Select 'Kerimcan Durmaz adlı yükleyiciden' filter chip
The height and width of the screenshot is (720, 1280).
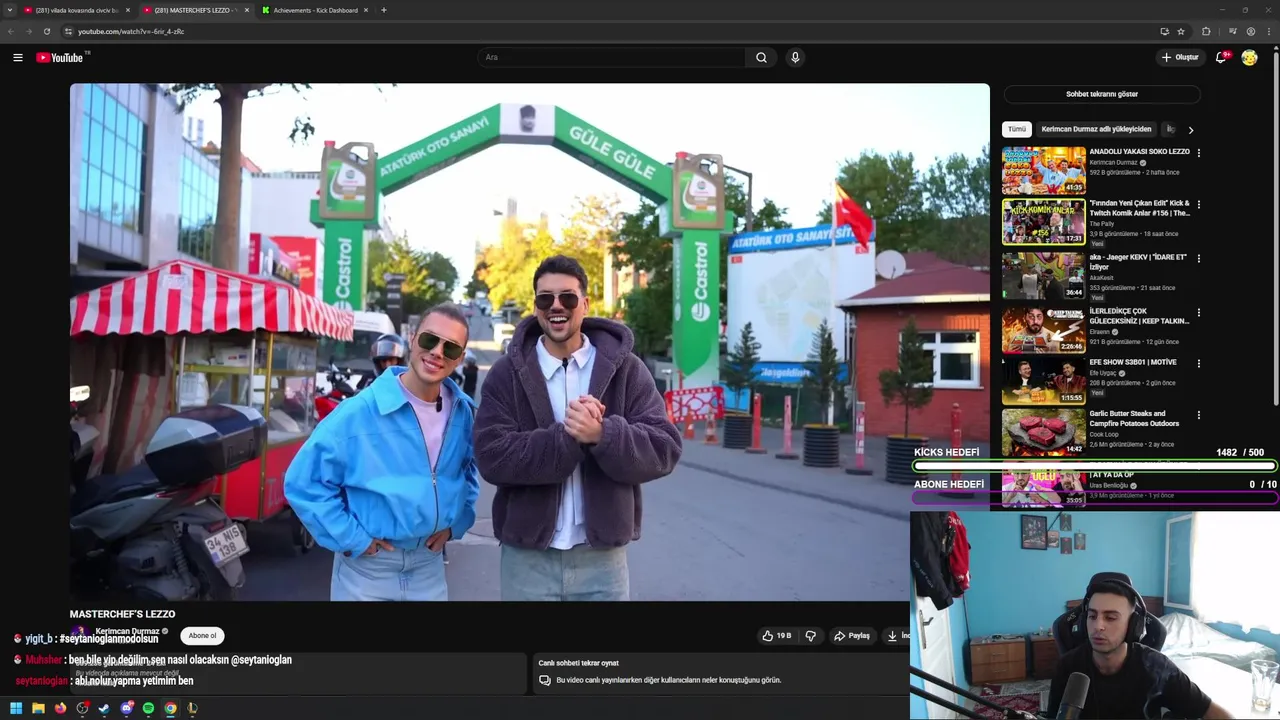(x=1096, y=129)
